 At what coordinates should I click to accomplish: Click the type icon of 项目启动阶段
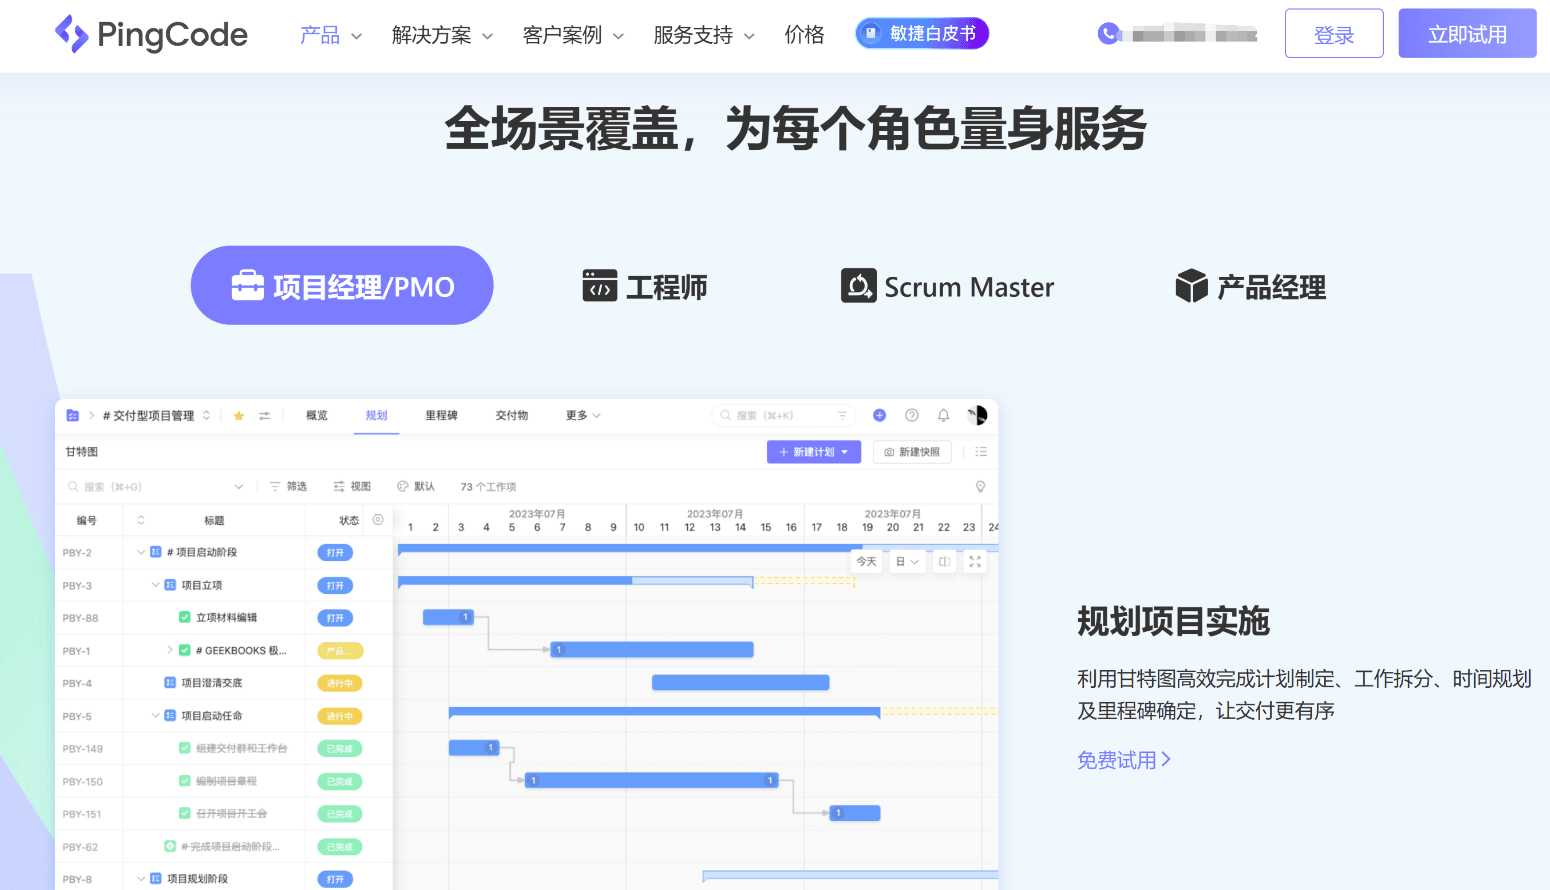[x=156, y=552]
